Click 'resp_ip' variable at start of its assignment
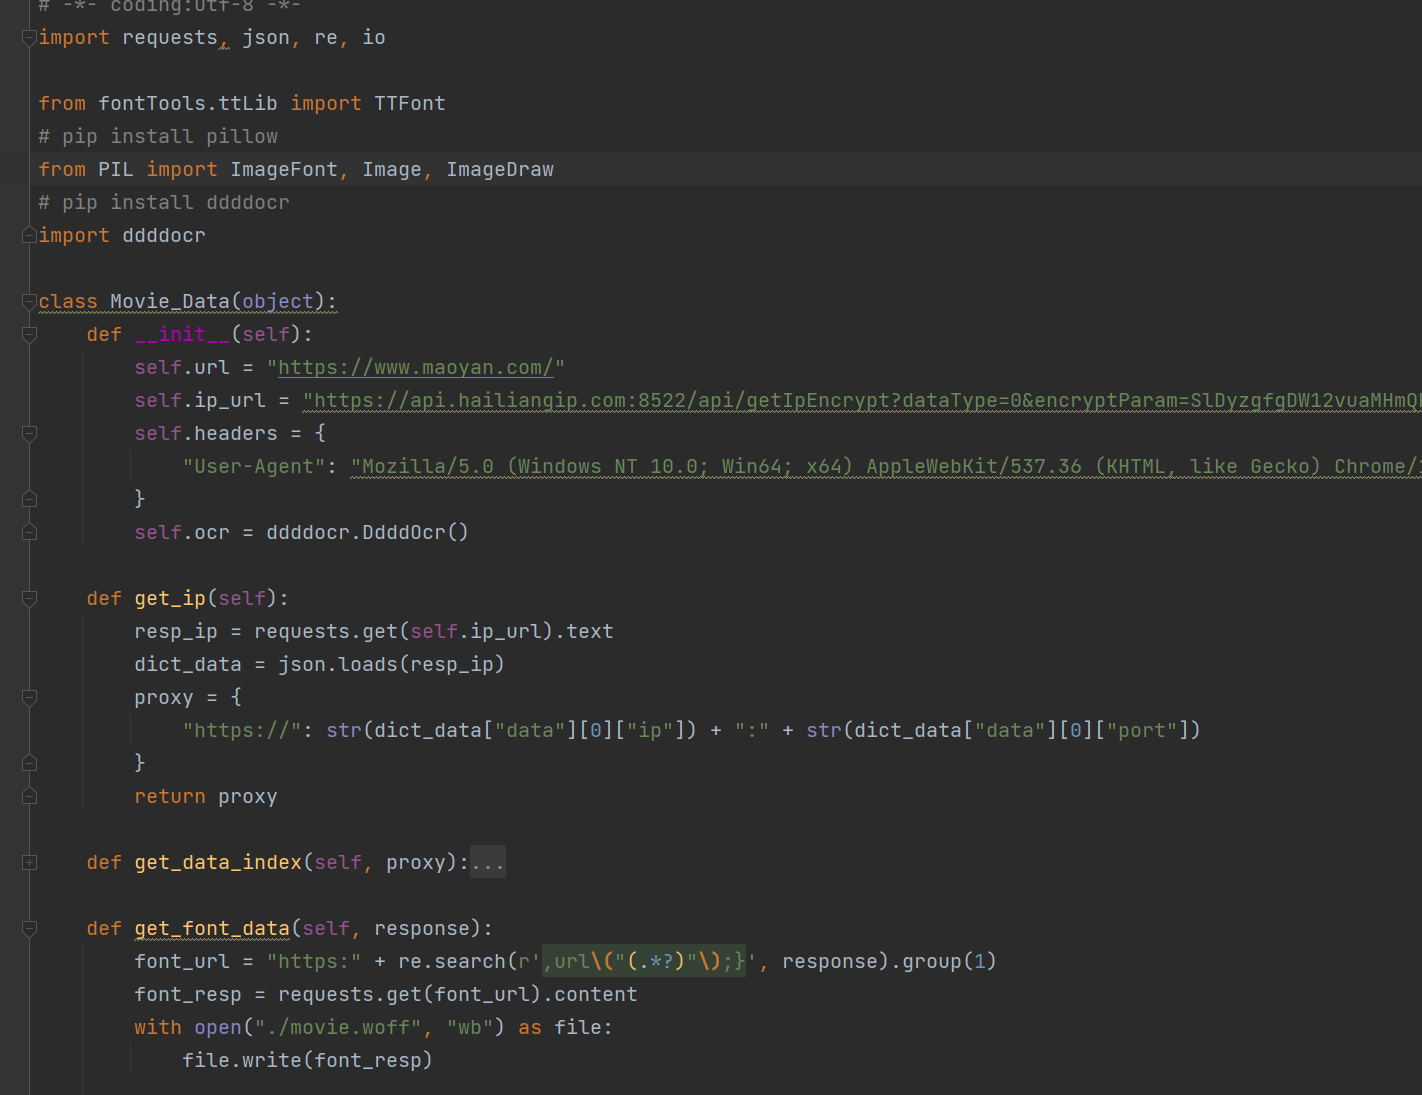The image size is (1422, 1095). point(176,632)
